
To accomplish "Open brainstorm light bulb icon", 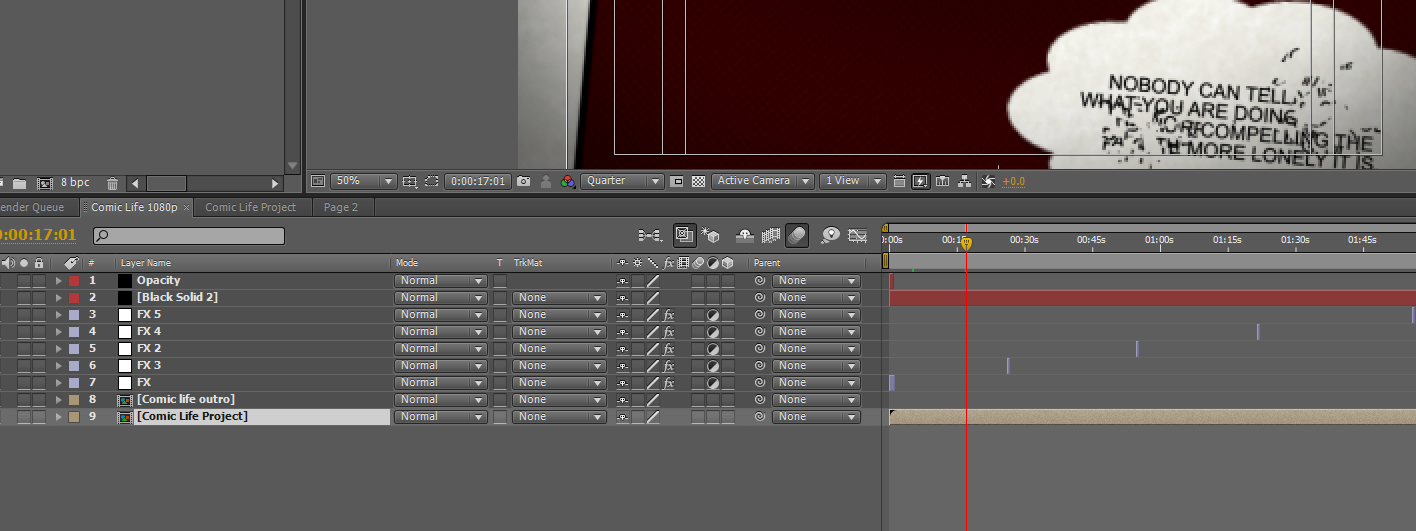I will pos(830,235).
